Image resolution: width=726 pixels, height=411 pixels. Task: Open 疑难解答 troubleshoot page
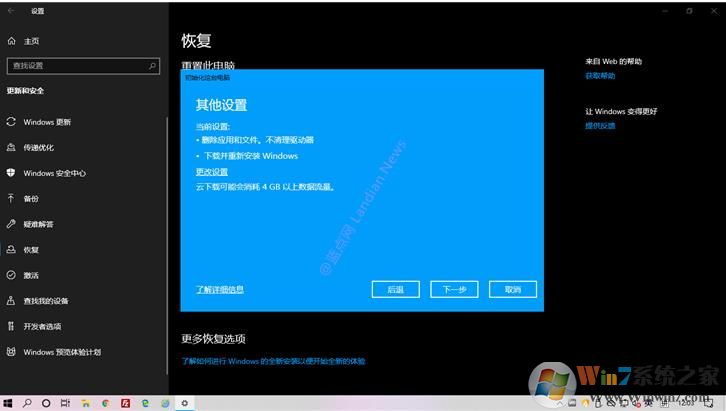(x=30, y=224)
